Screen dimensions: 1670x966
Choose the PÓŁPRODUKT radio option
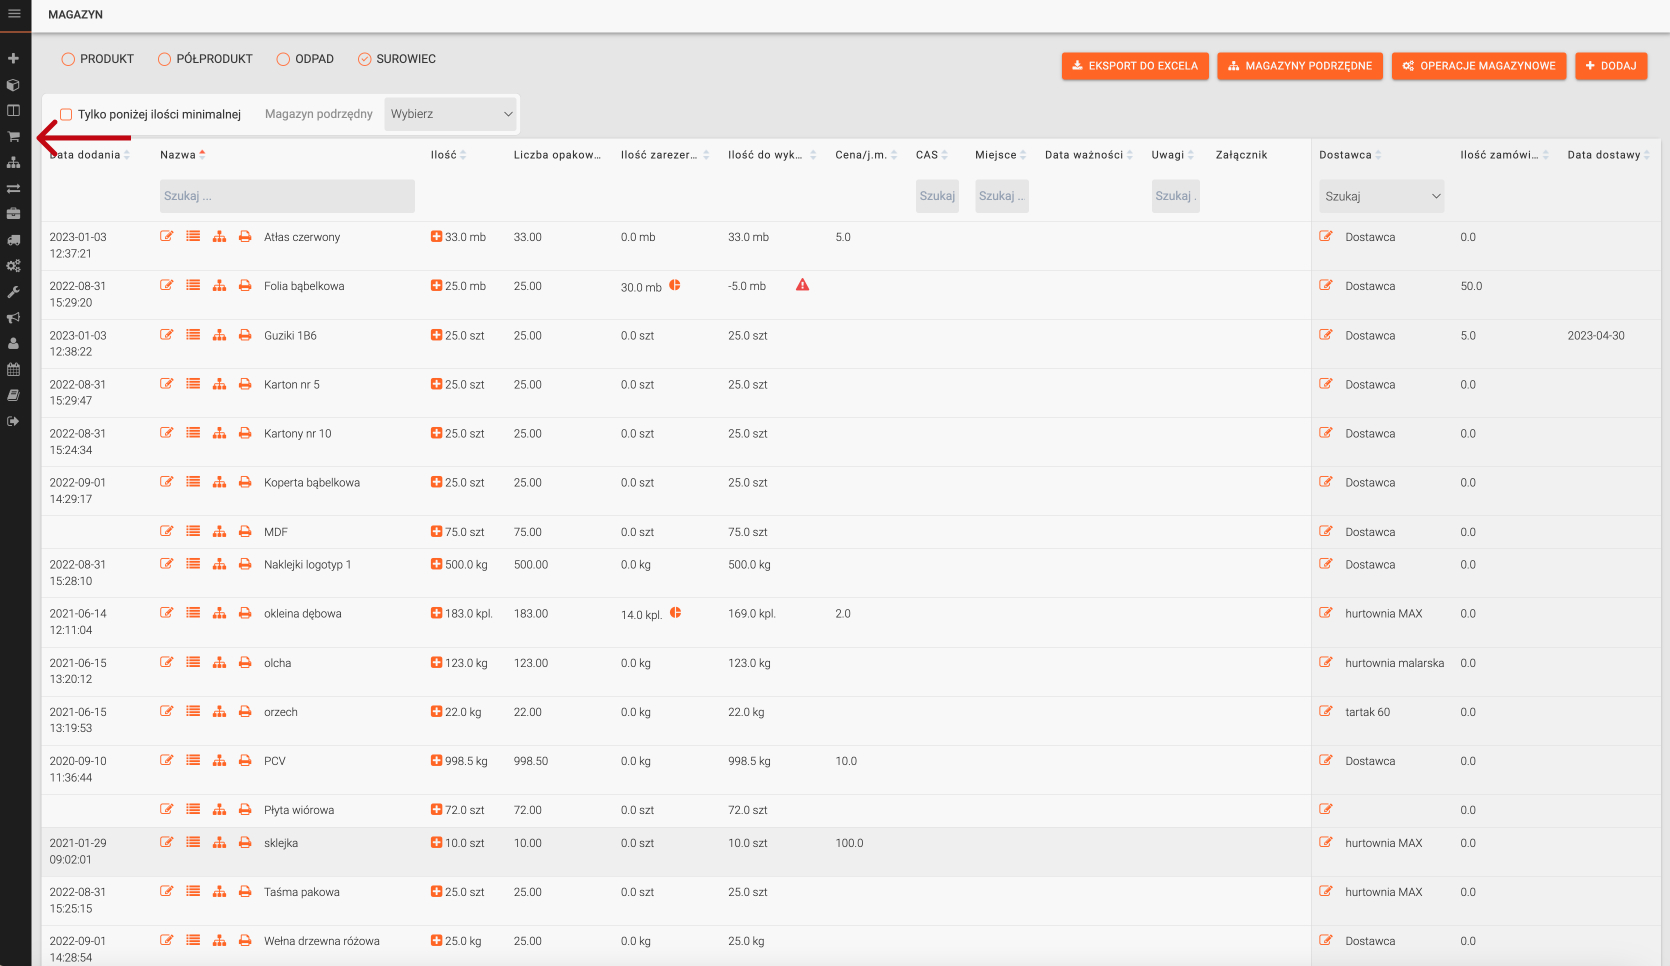(x=164, y=59)
